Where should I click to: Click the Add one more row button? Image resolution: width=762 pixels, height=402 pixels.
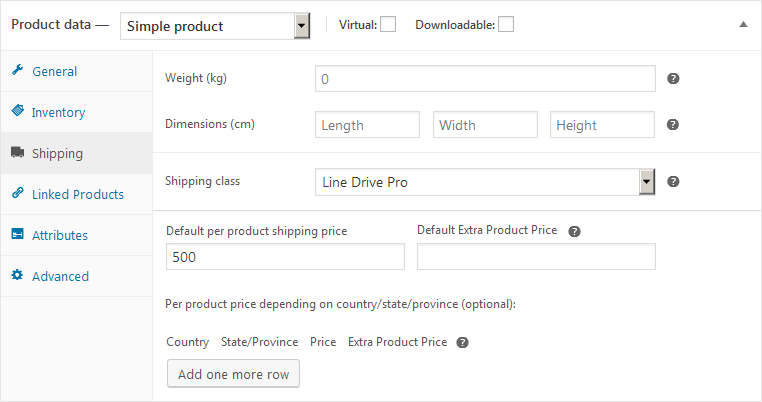click(x=233, y=374)
